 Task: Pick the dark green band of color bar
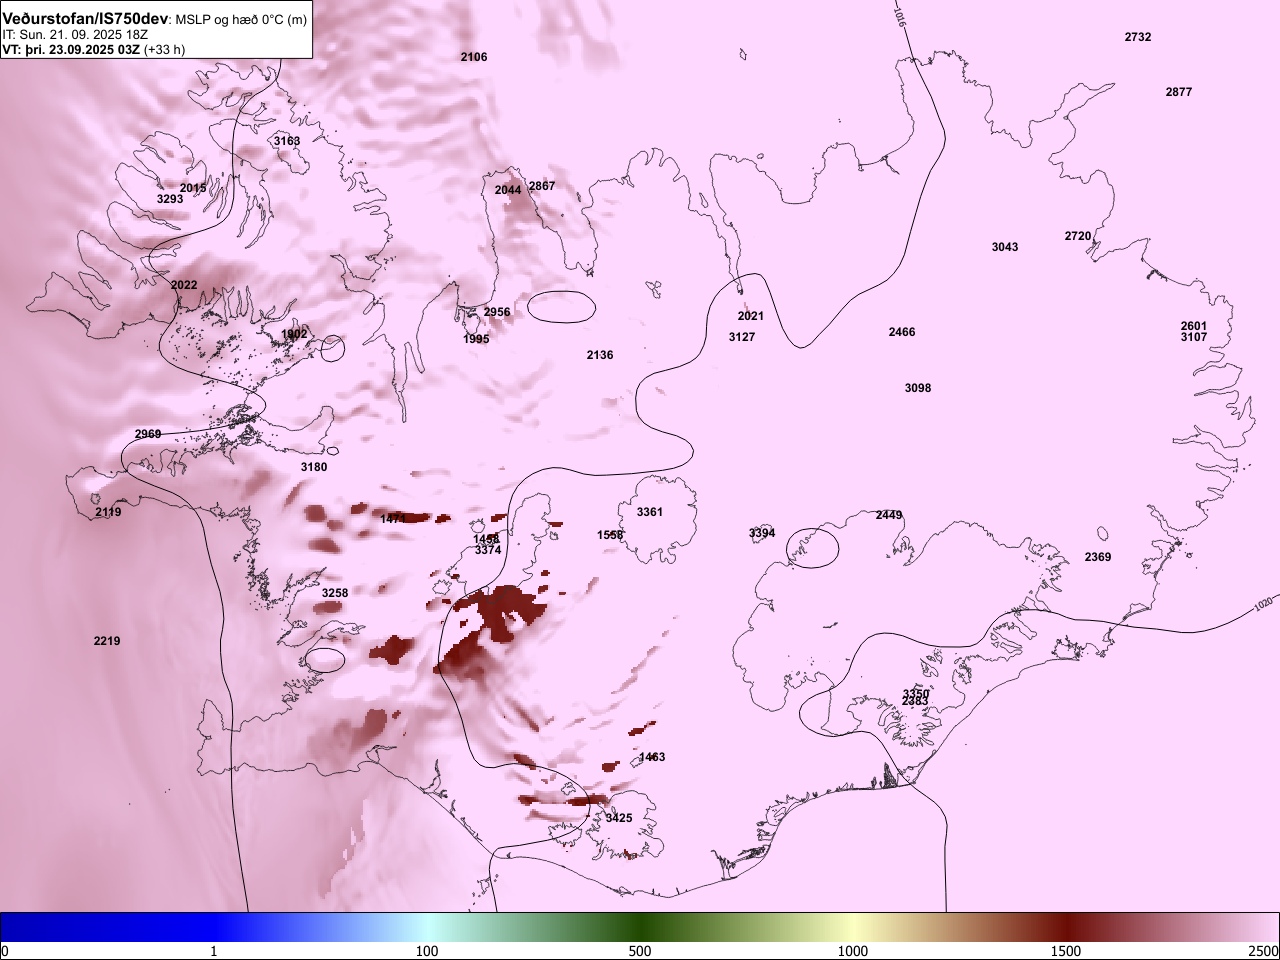[x=640, y=927]
